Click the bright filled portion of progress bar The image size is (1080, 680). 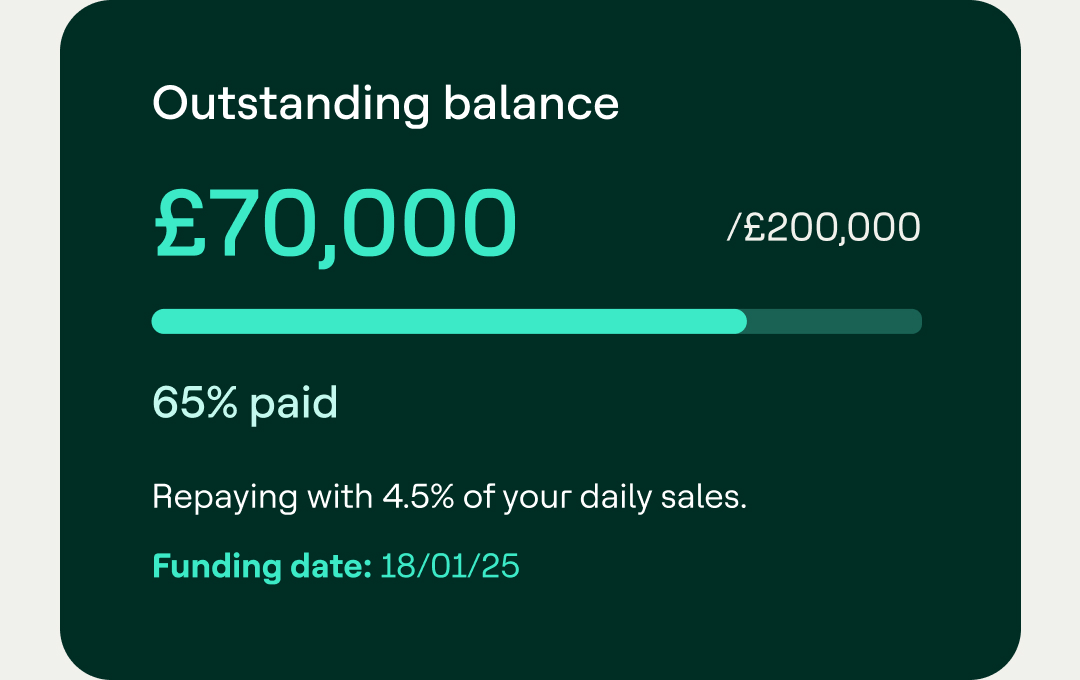(448, 321)
